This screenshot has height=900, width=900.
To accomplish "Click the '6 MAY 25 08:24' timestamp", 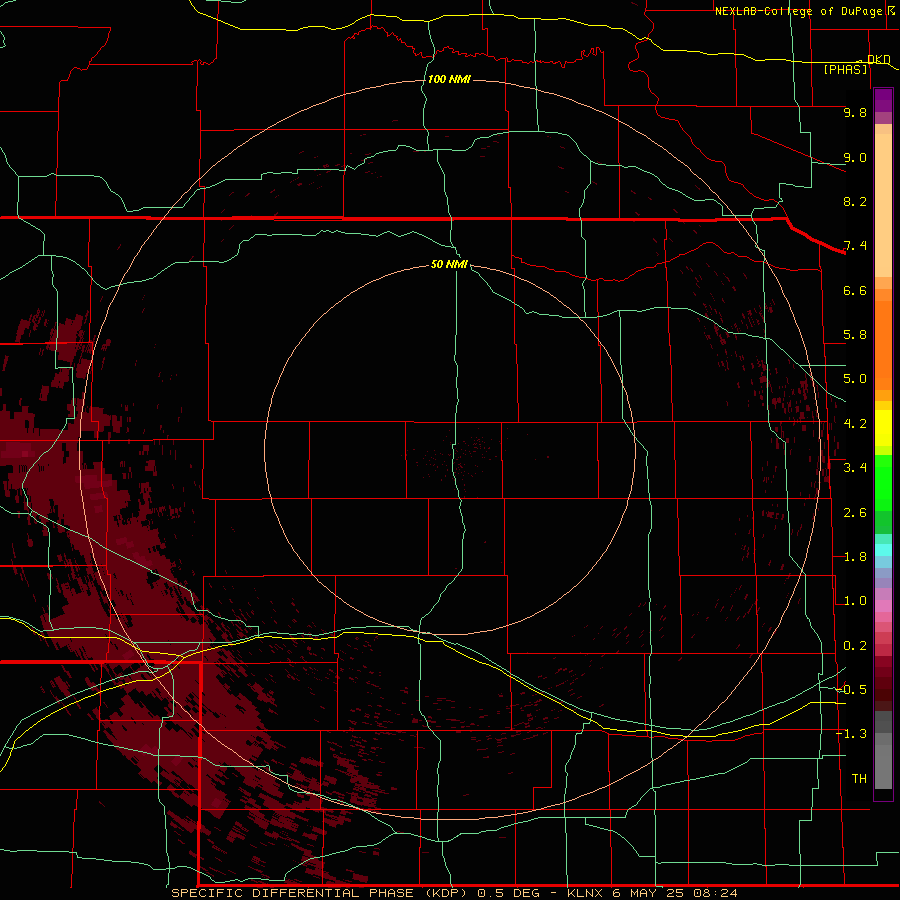I will (674, 893).
